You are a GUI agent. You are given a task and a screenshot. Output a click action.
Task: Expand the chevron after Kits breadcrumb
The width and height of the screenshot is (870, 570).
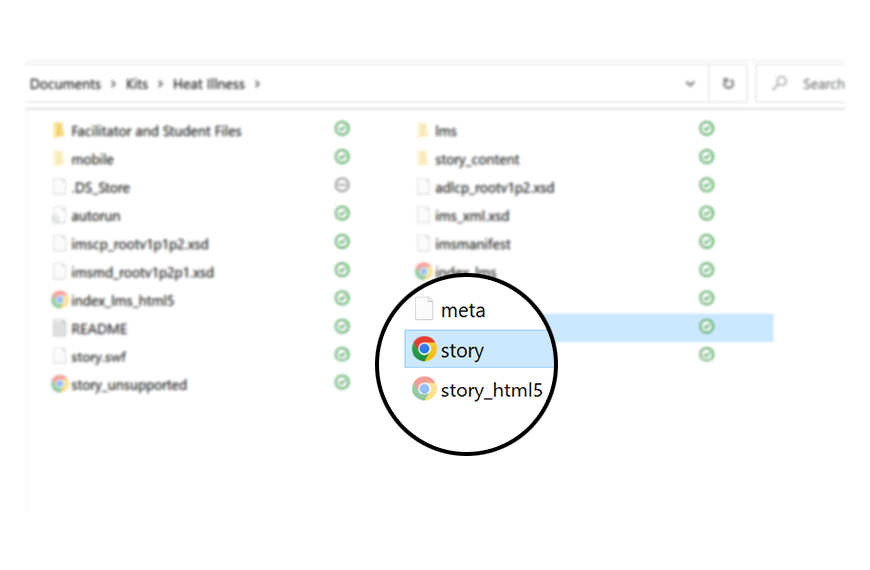tap(160, 84)
